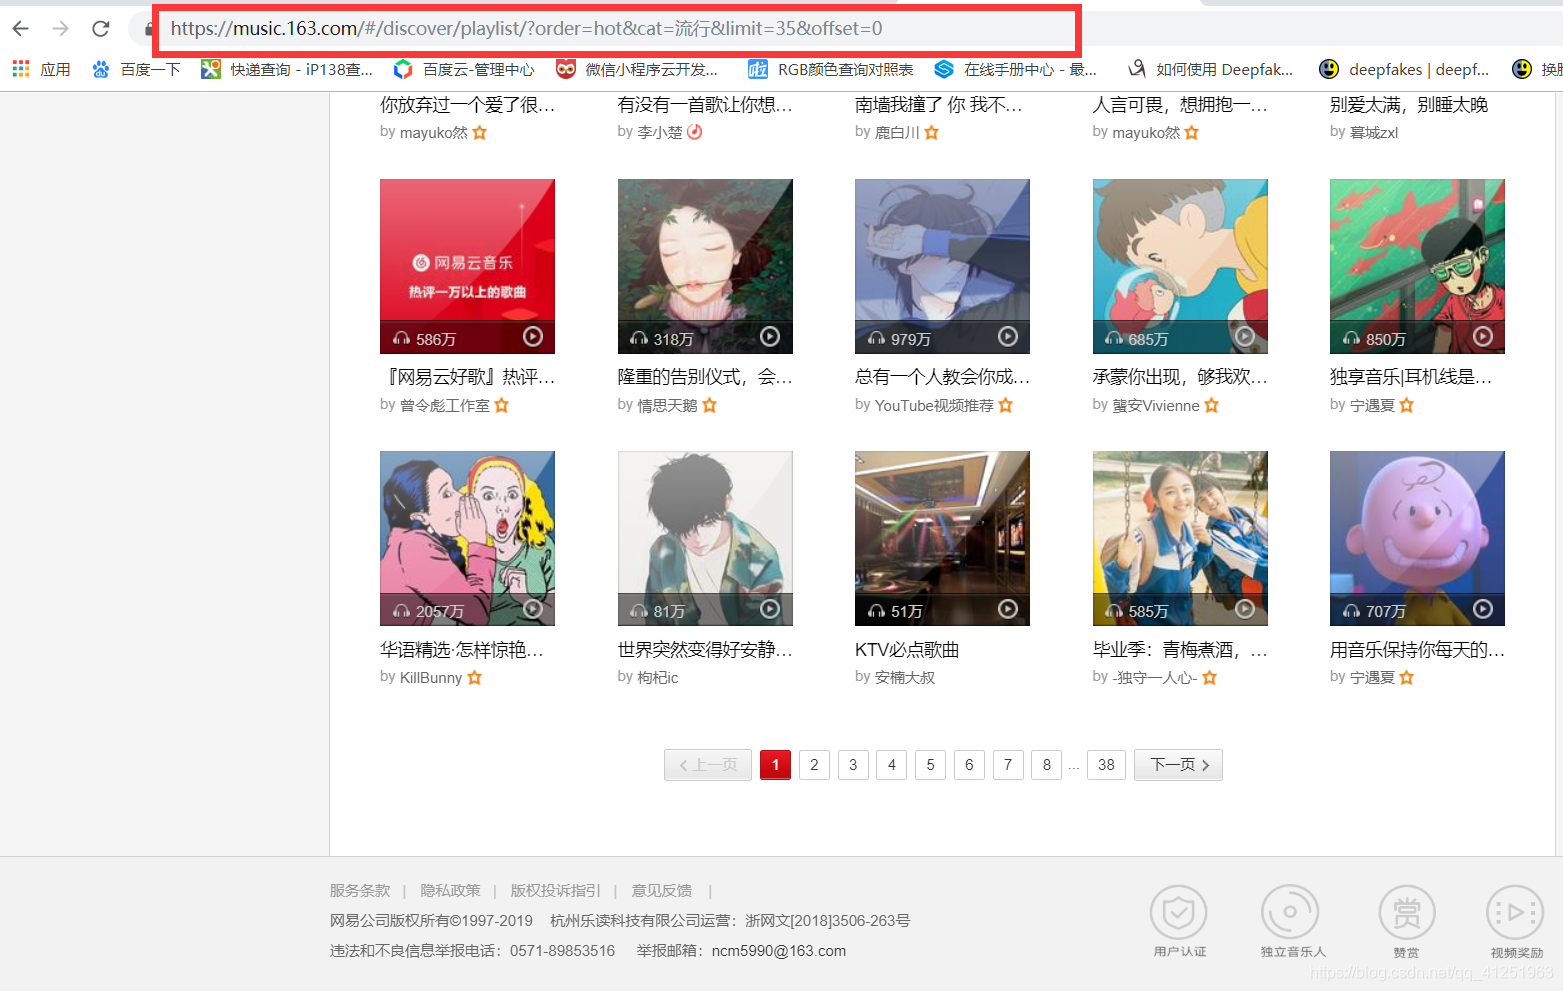Click the address bar URL field
Viewport: 1563px width, 991px height.
[x=615, y=29]
